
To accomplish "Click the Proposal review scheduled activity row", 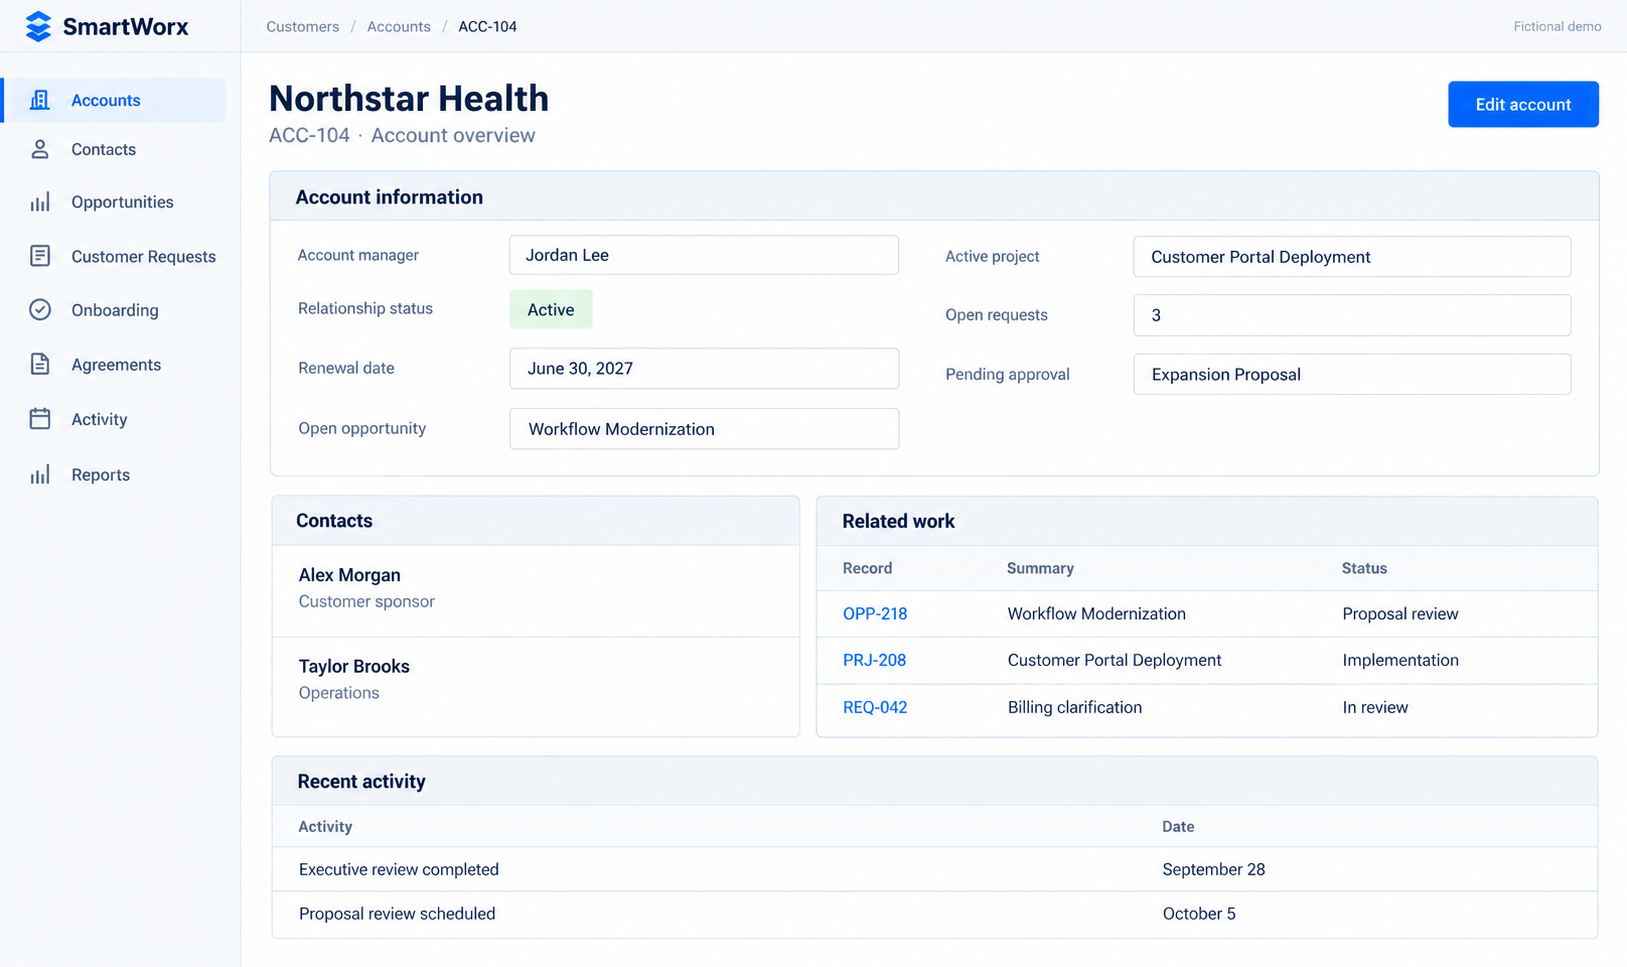I will point(935,914).
